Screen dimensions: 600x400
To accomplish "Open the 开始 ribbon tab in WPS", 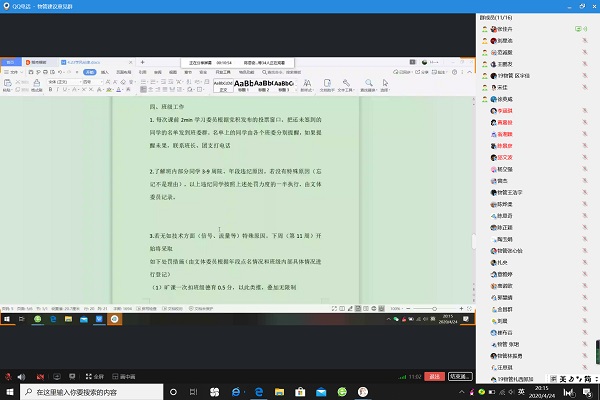I will (x=89, y=72).
